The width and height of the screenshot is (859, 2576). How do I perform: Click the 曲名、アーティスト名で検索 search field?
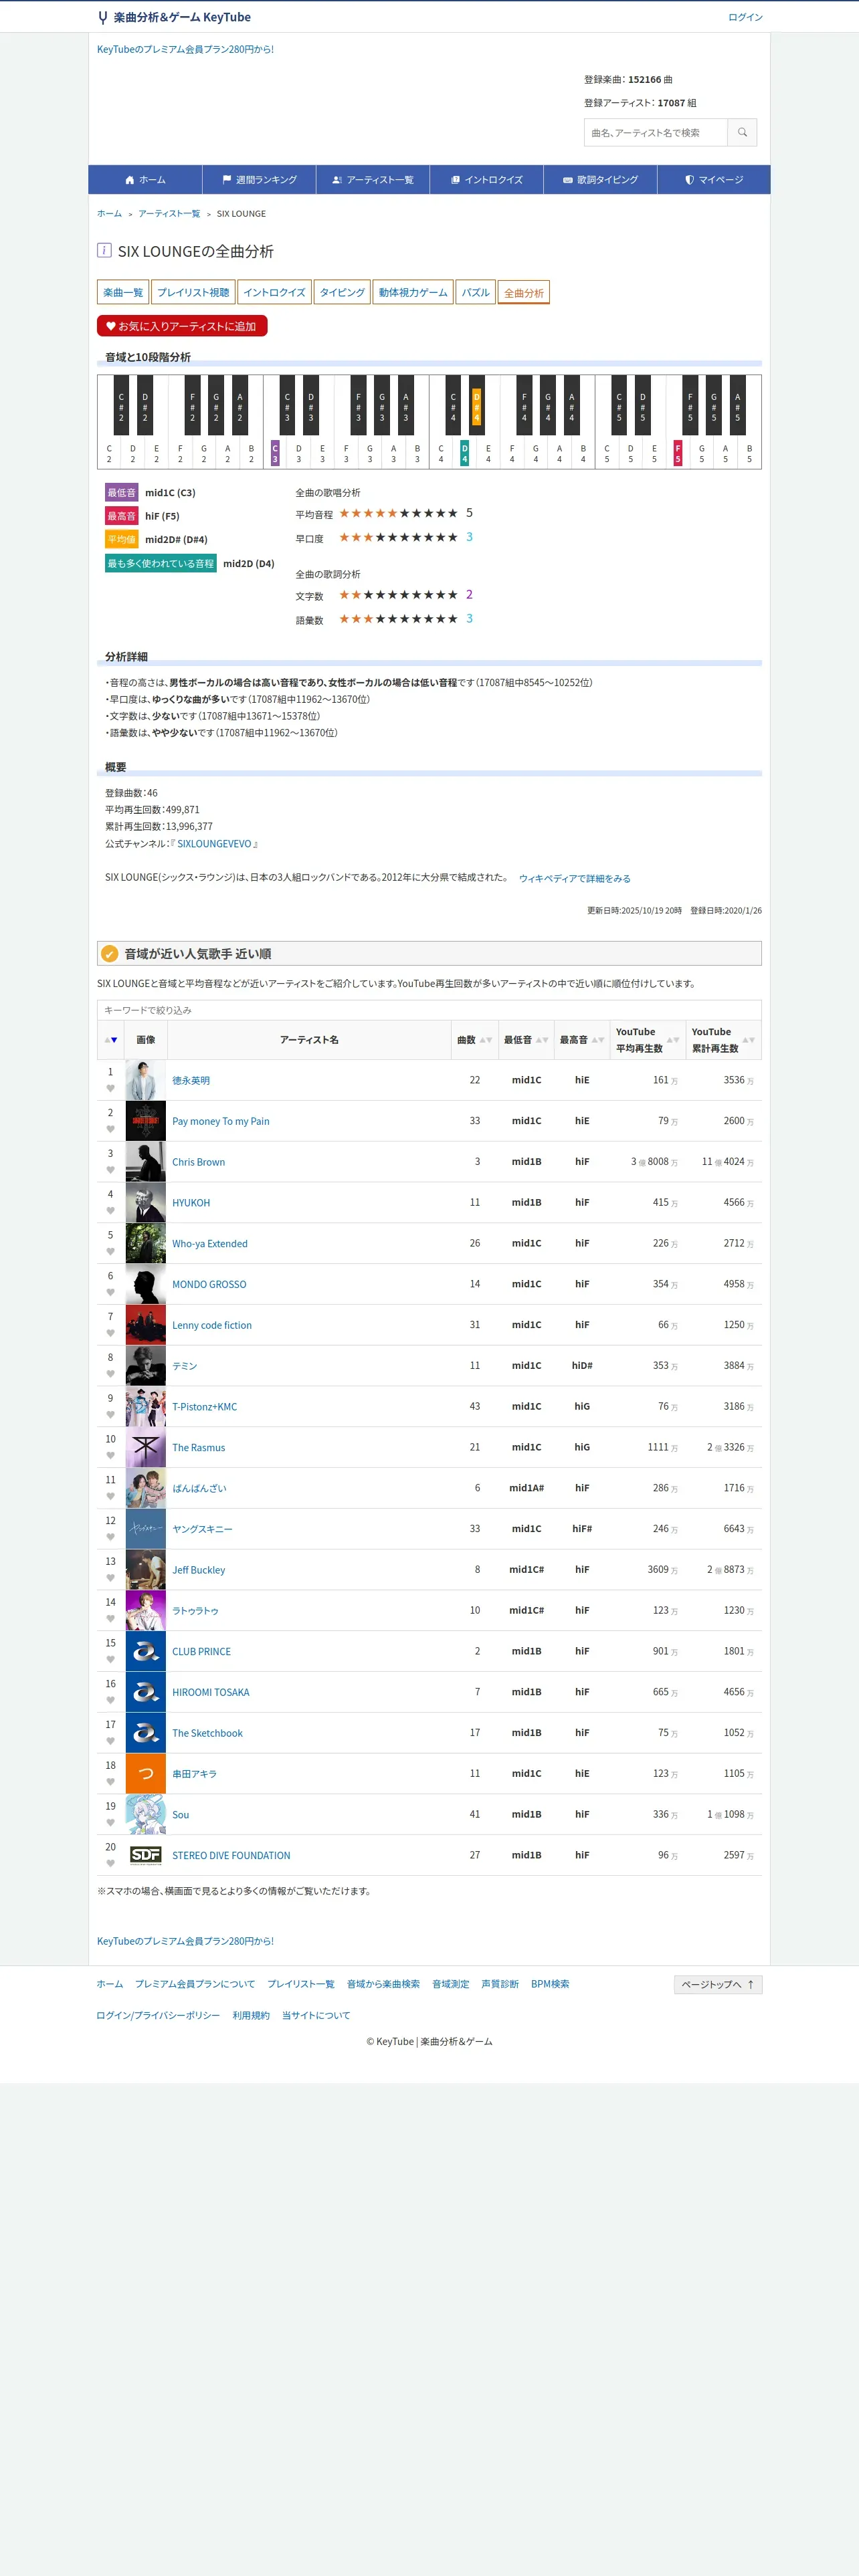point(656,132)
